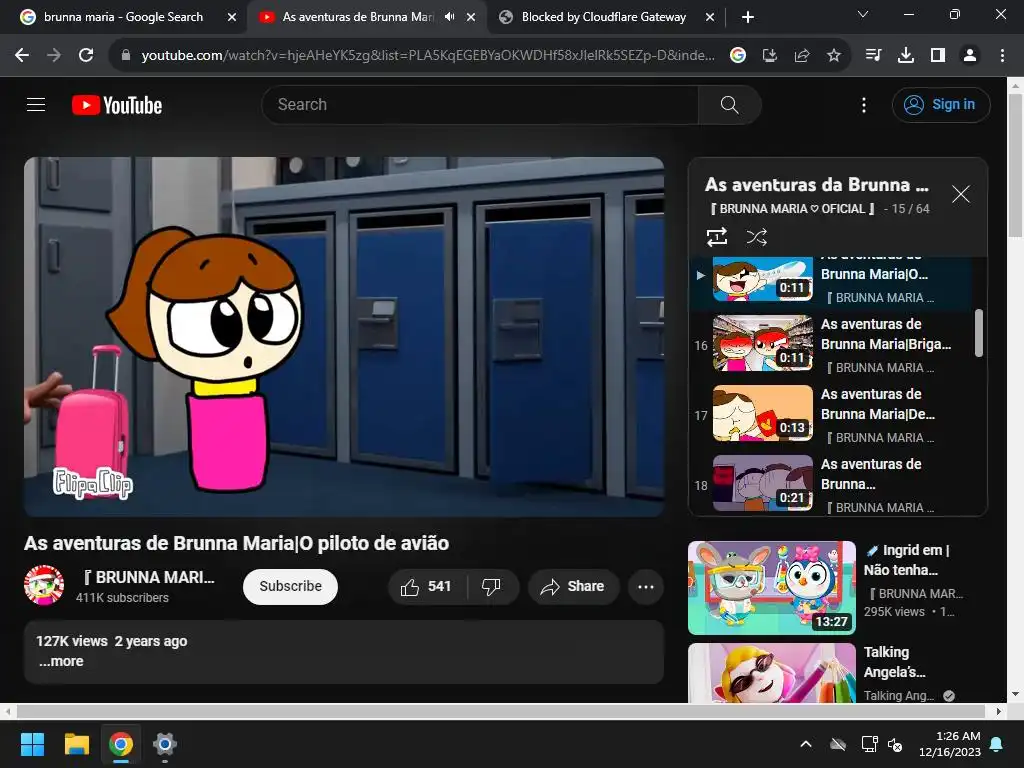Open more actions ellipsis under video
This screenshot has height=768, width=1024.
646,586
